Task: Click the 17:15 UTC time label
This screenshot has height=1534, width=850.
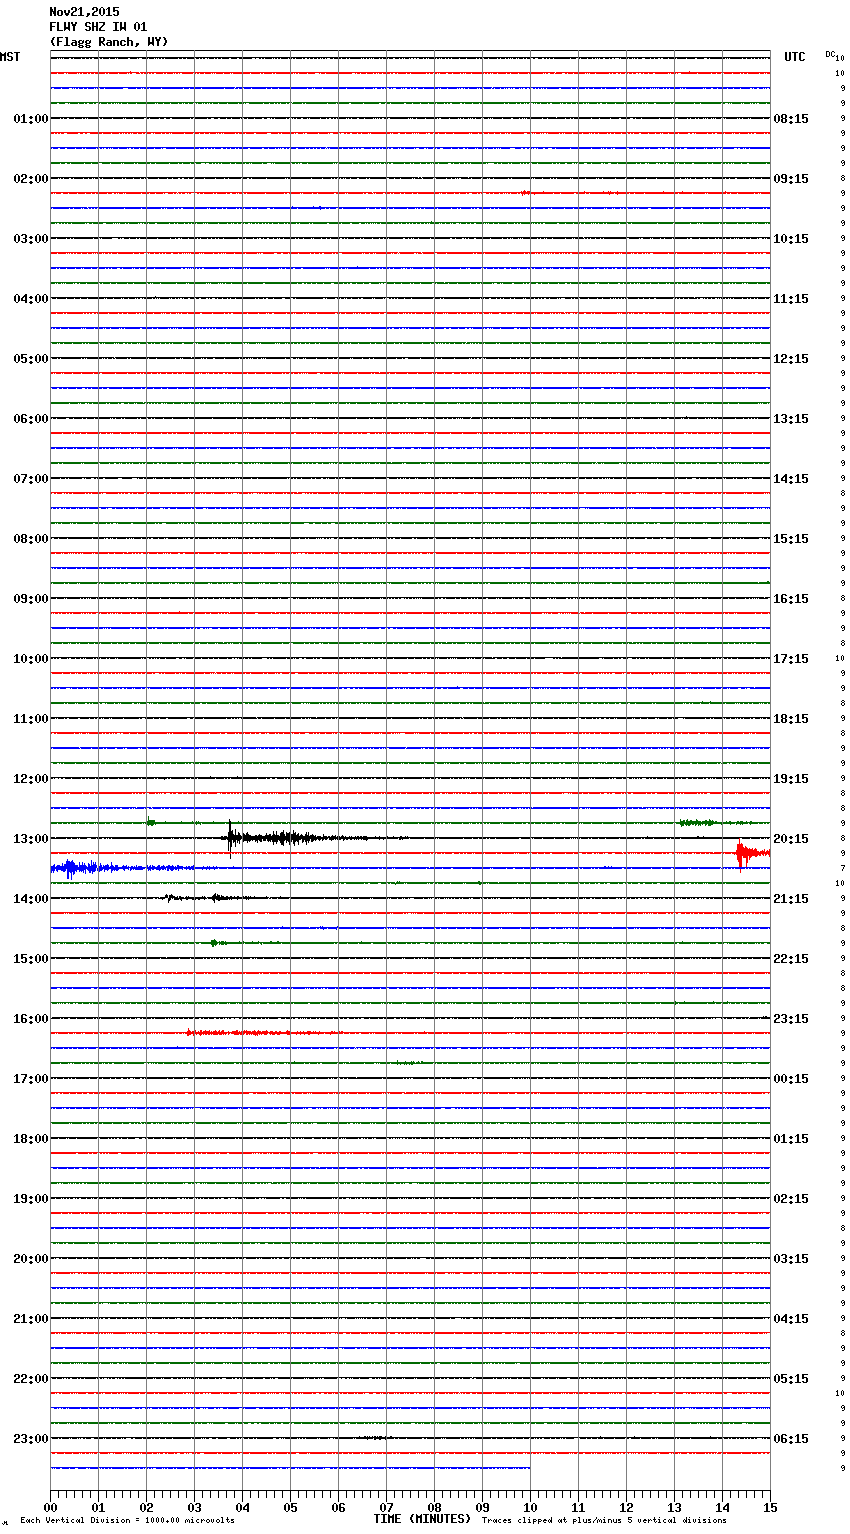Action: pos(791,659)
